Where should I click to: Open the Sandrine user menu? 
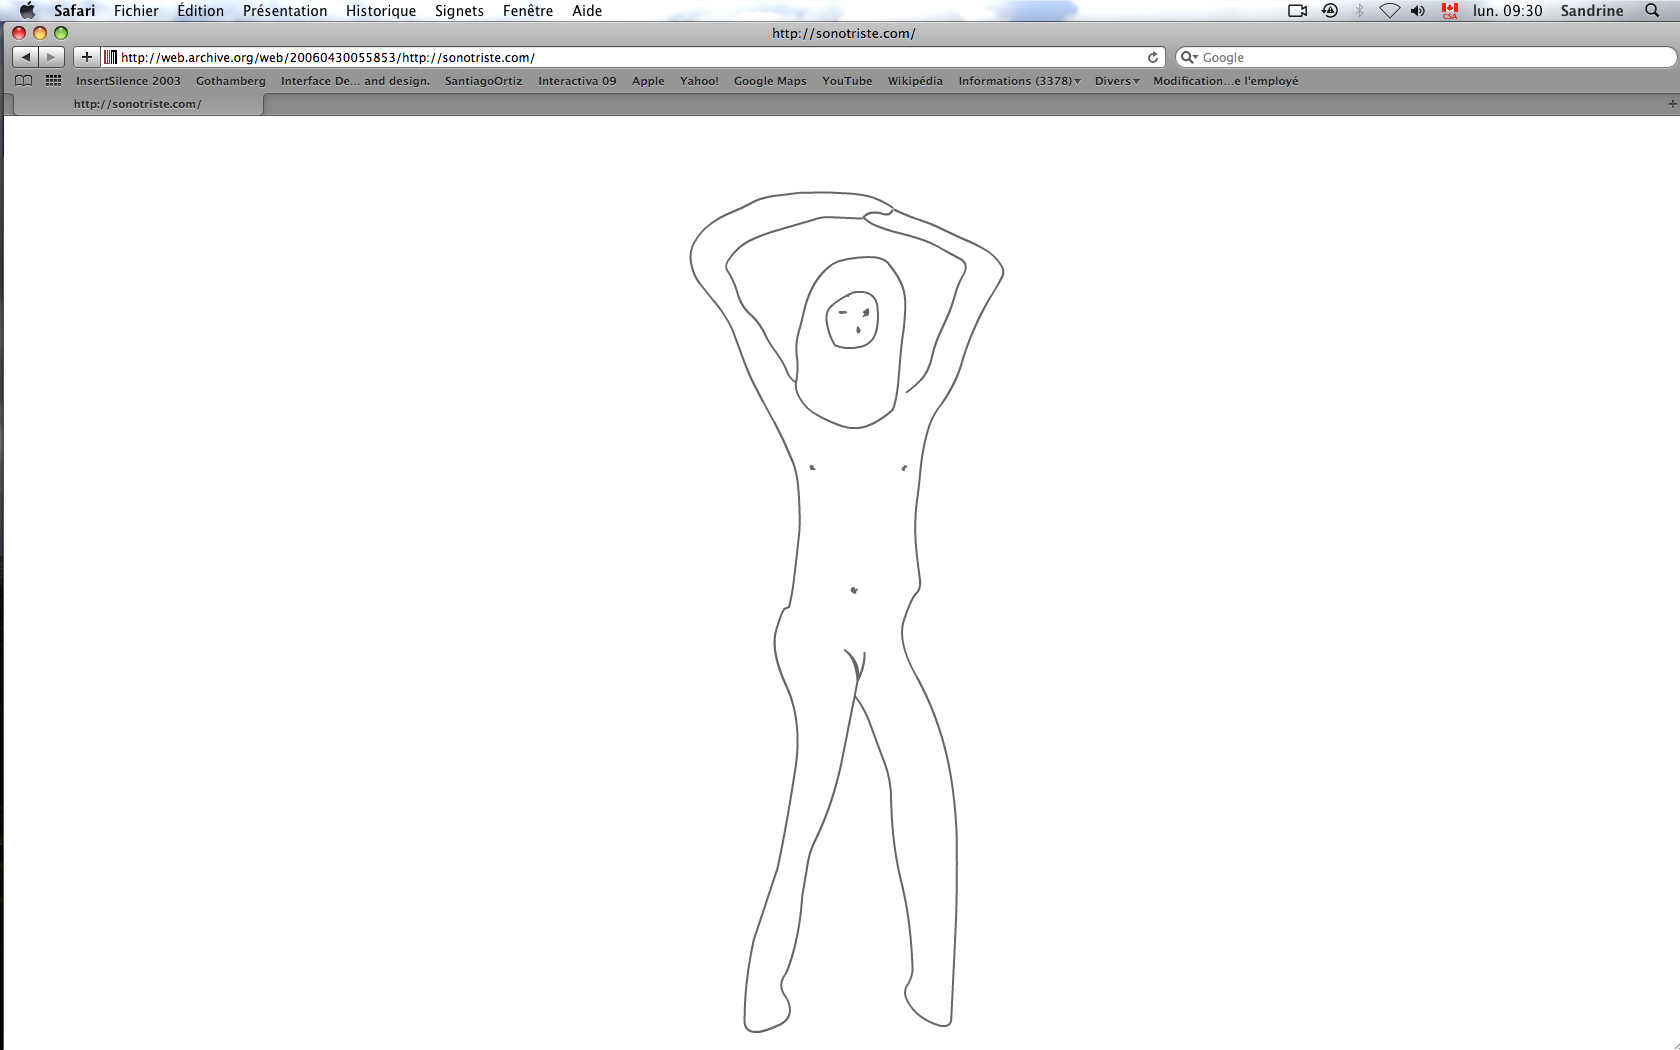(x=1592, y=11)
